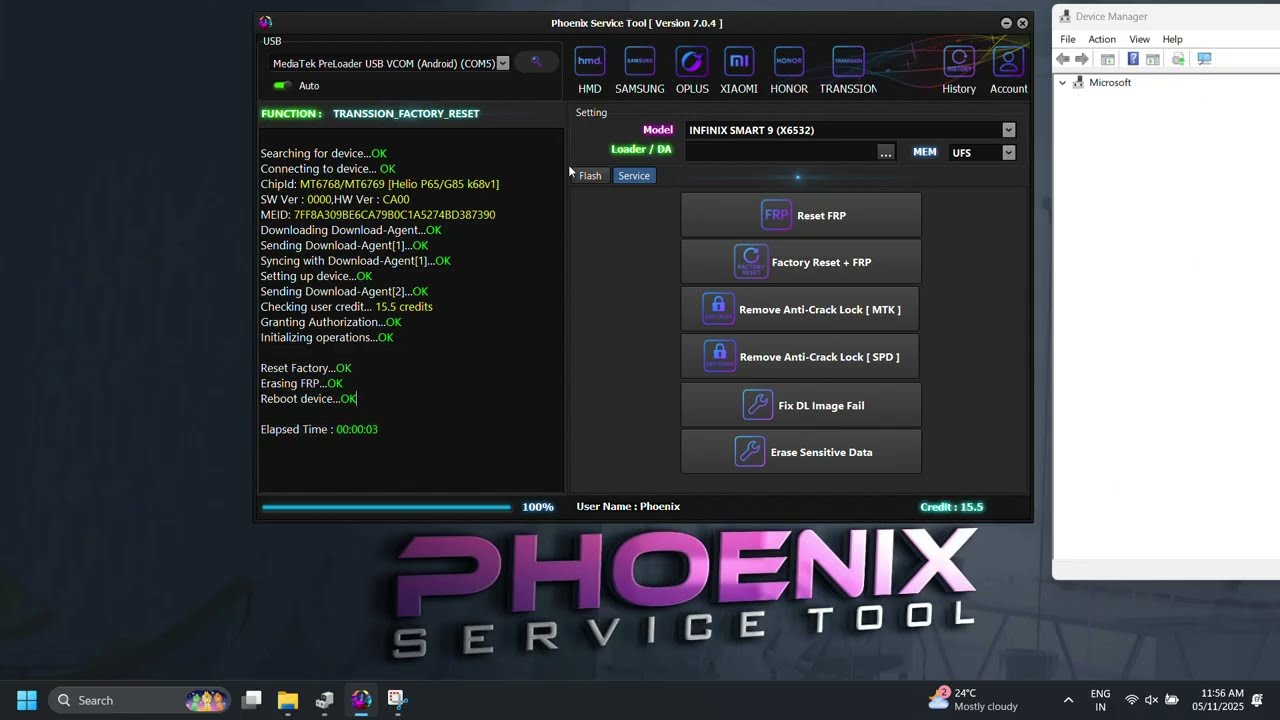Image resolution: width=1280 pixels, height=720 pixels.
Task: Click the muted volume tray icon
Action: [x=1151, y=700]
